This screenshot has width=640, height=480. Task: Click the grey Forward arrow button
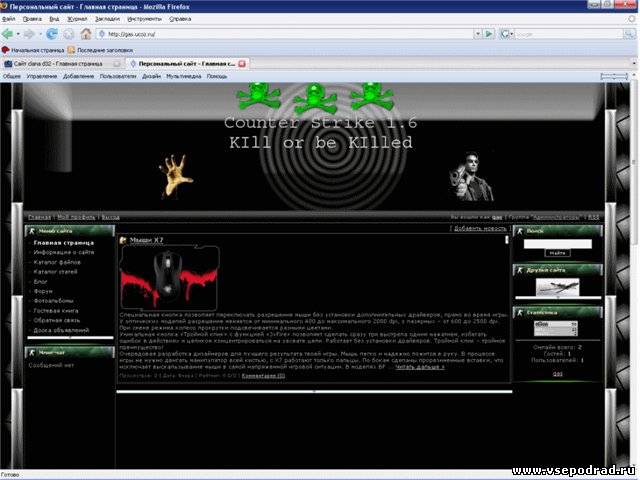coord(29,34)
